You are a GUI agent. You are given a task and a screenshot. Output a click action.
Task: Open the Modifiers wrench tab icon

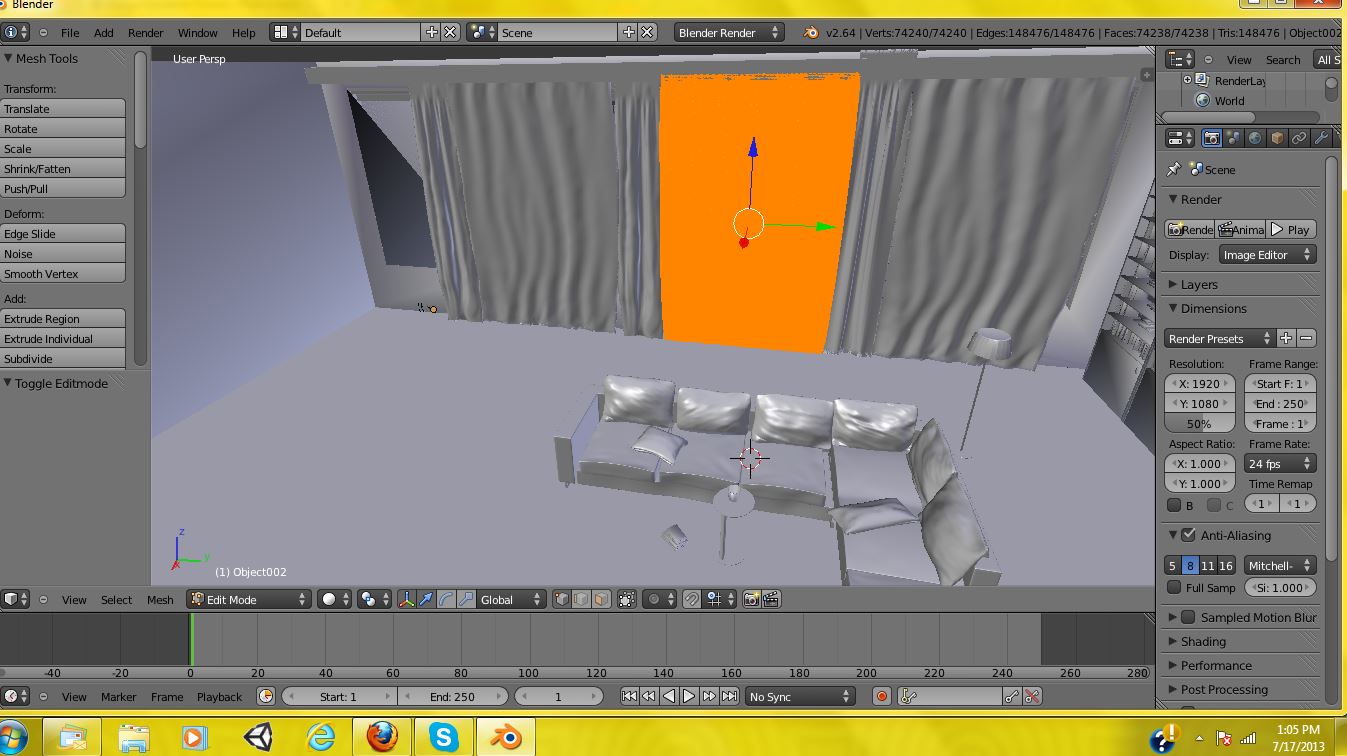pos(1321,139)
